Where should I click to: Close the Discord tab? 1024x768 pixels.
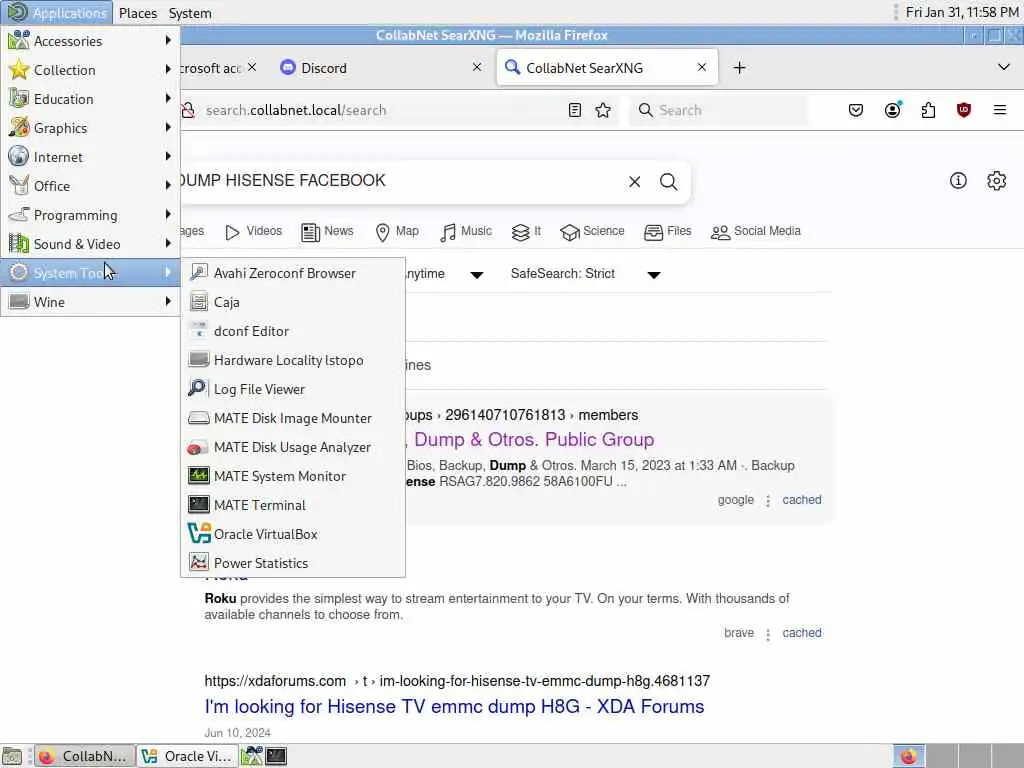coord(477,67)
